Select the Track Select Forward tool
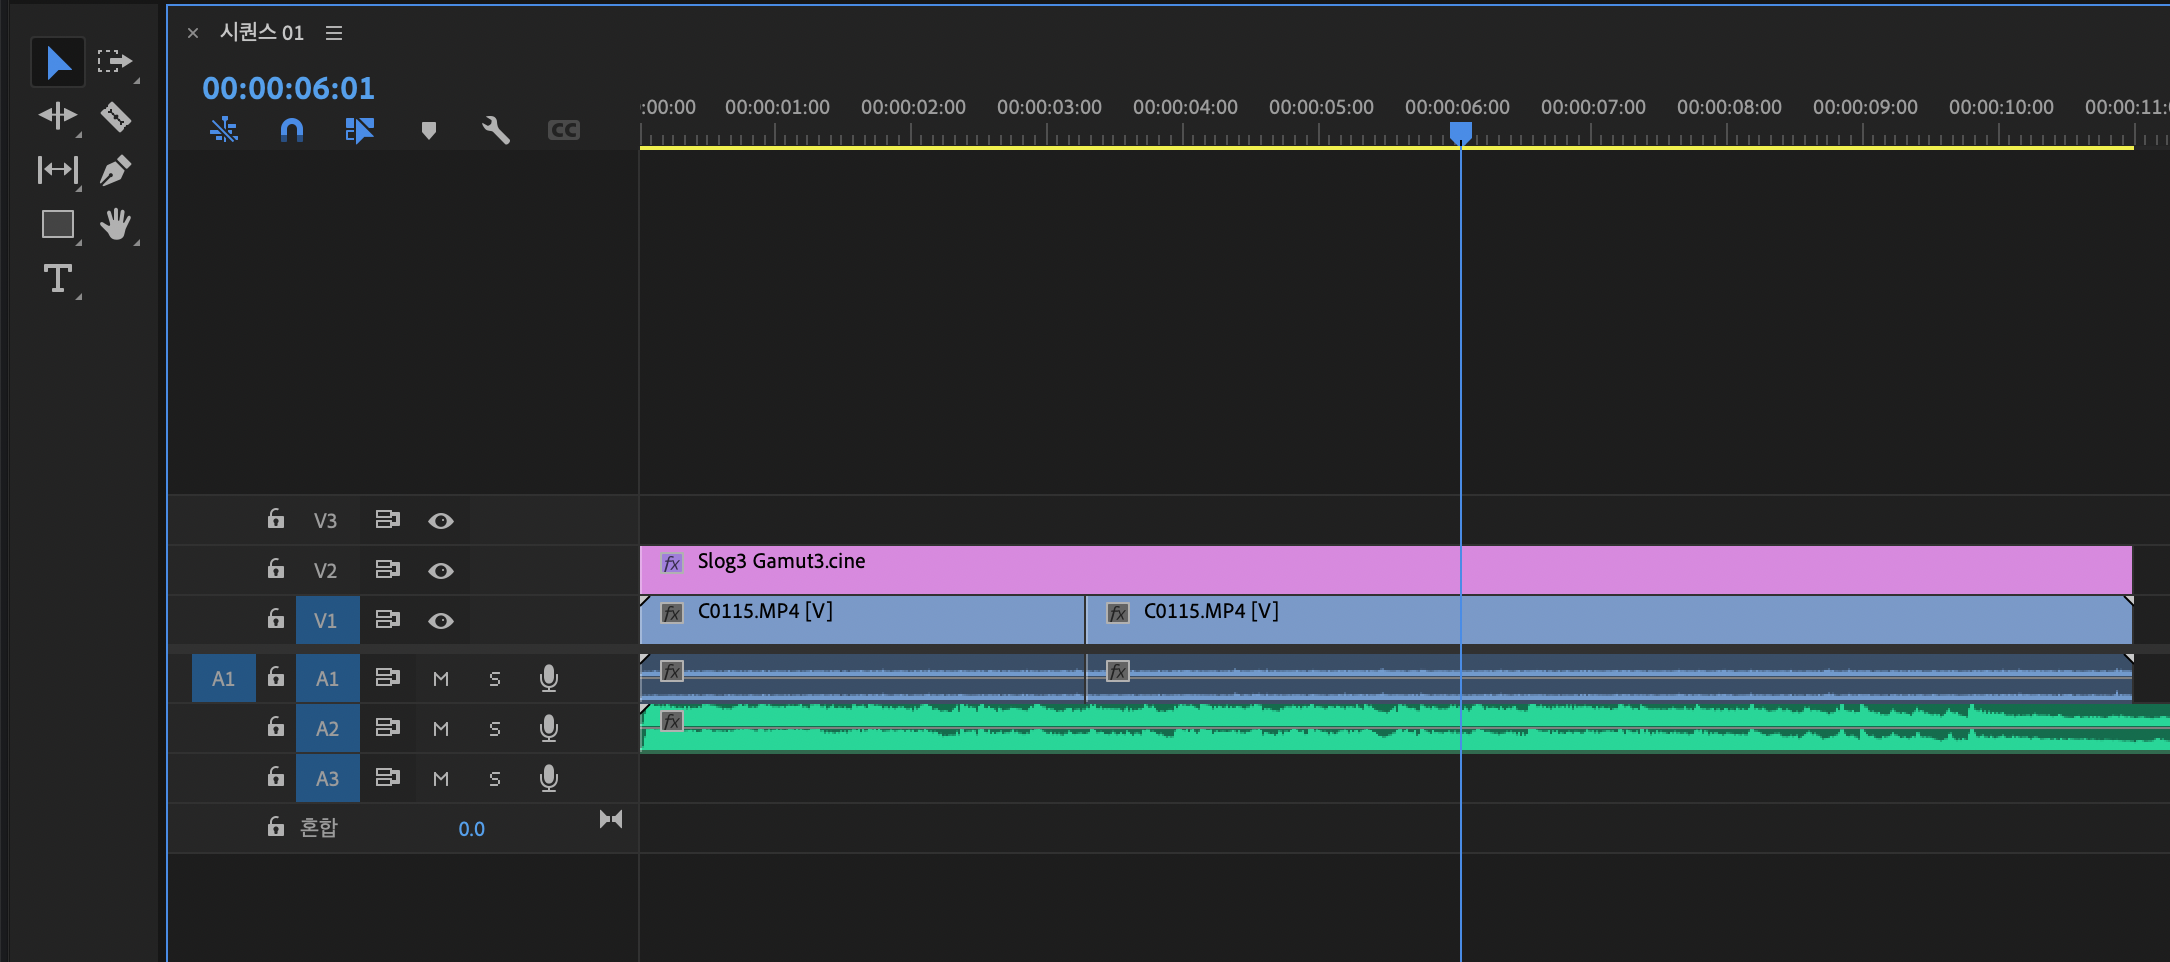The height and width of the screenshot is (962, 2170). tap(115, 62)
